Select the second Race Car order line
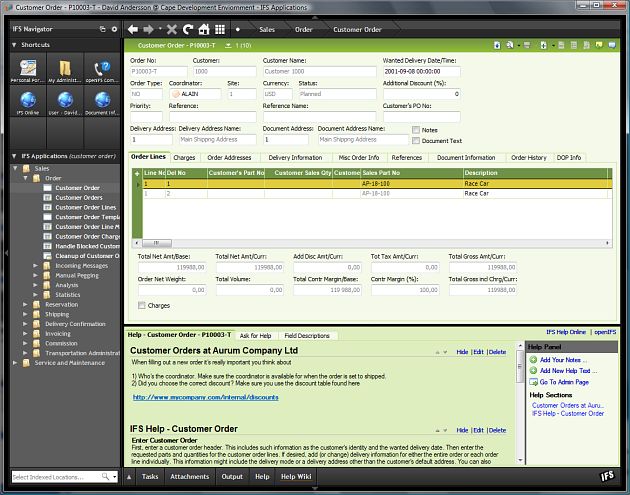Screen dimensions: 630x495 (x=376, y=194)
